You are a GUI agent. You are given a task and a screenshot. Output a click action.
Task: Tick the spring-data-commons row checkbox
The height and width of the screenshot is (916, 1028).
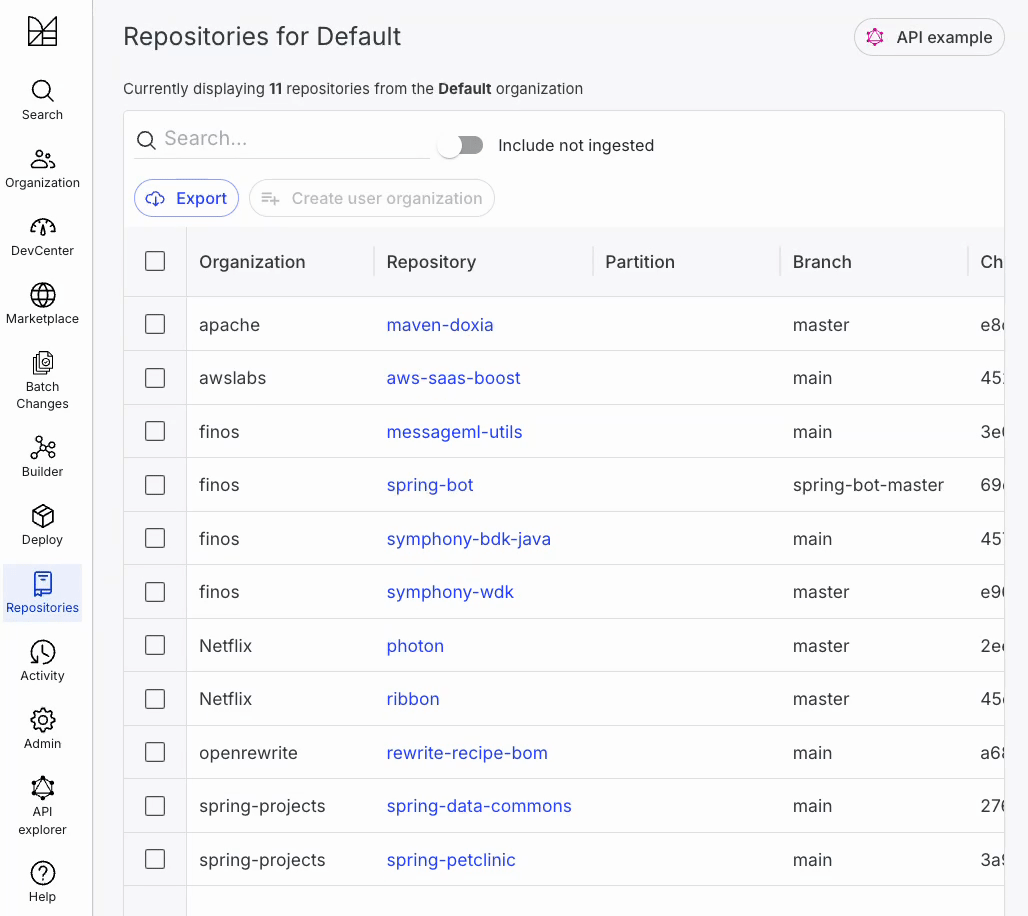(x=155, y=806)
